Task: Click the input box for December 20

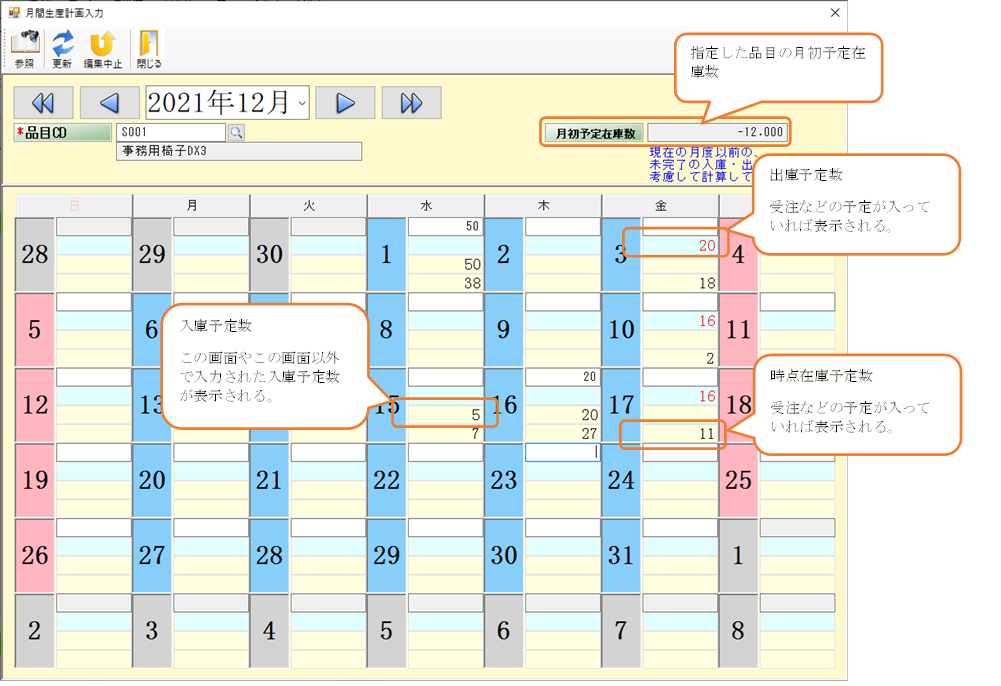Action: pyautogui.click(x=210, y=452)
